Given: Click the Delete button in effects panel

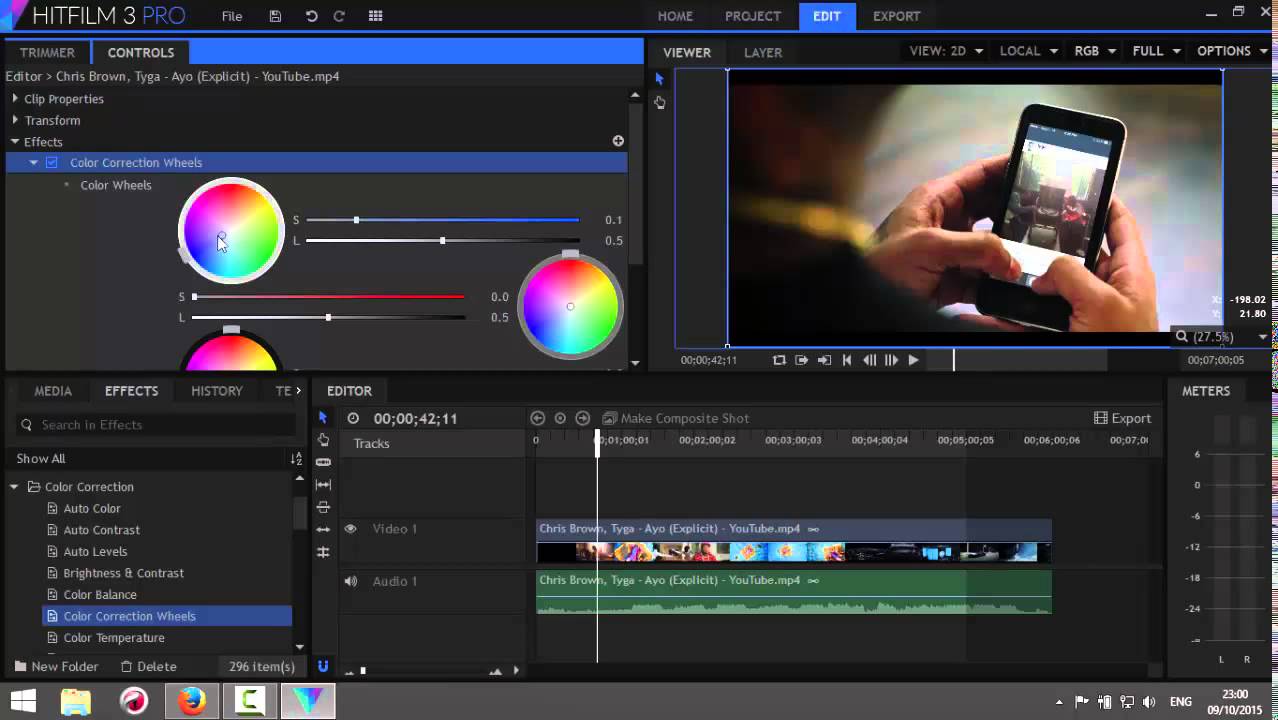Looking at the screenshot, I should tap(148, 666).
